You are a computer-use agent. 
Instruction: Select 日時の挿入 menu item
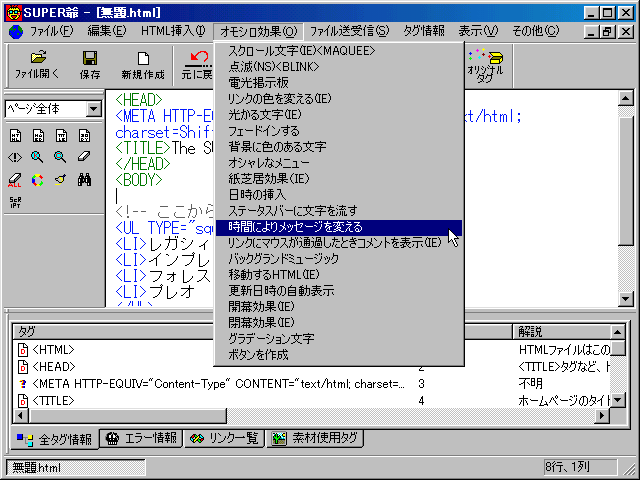[339, 195]
